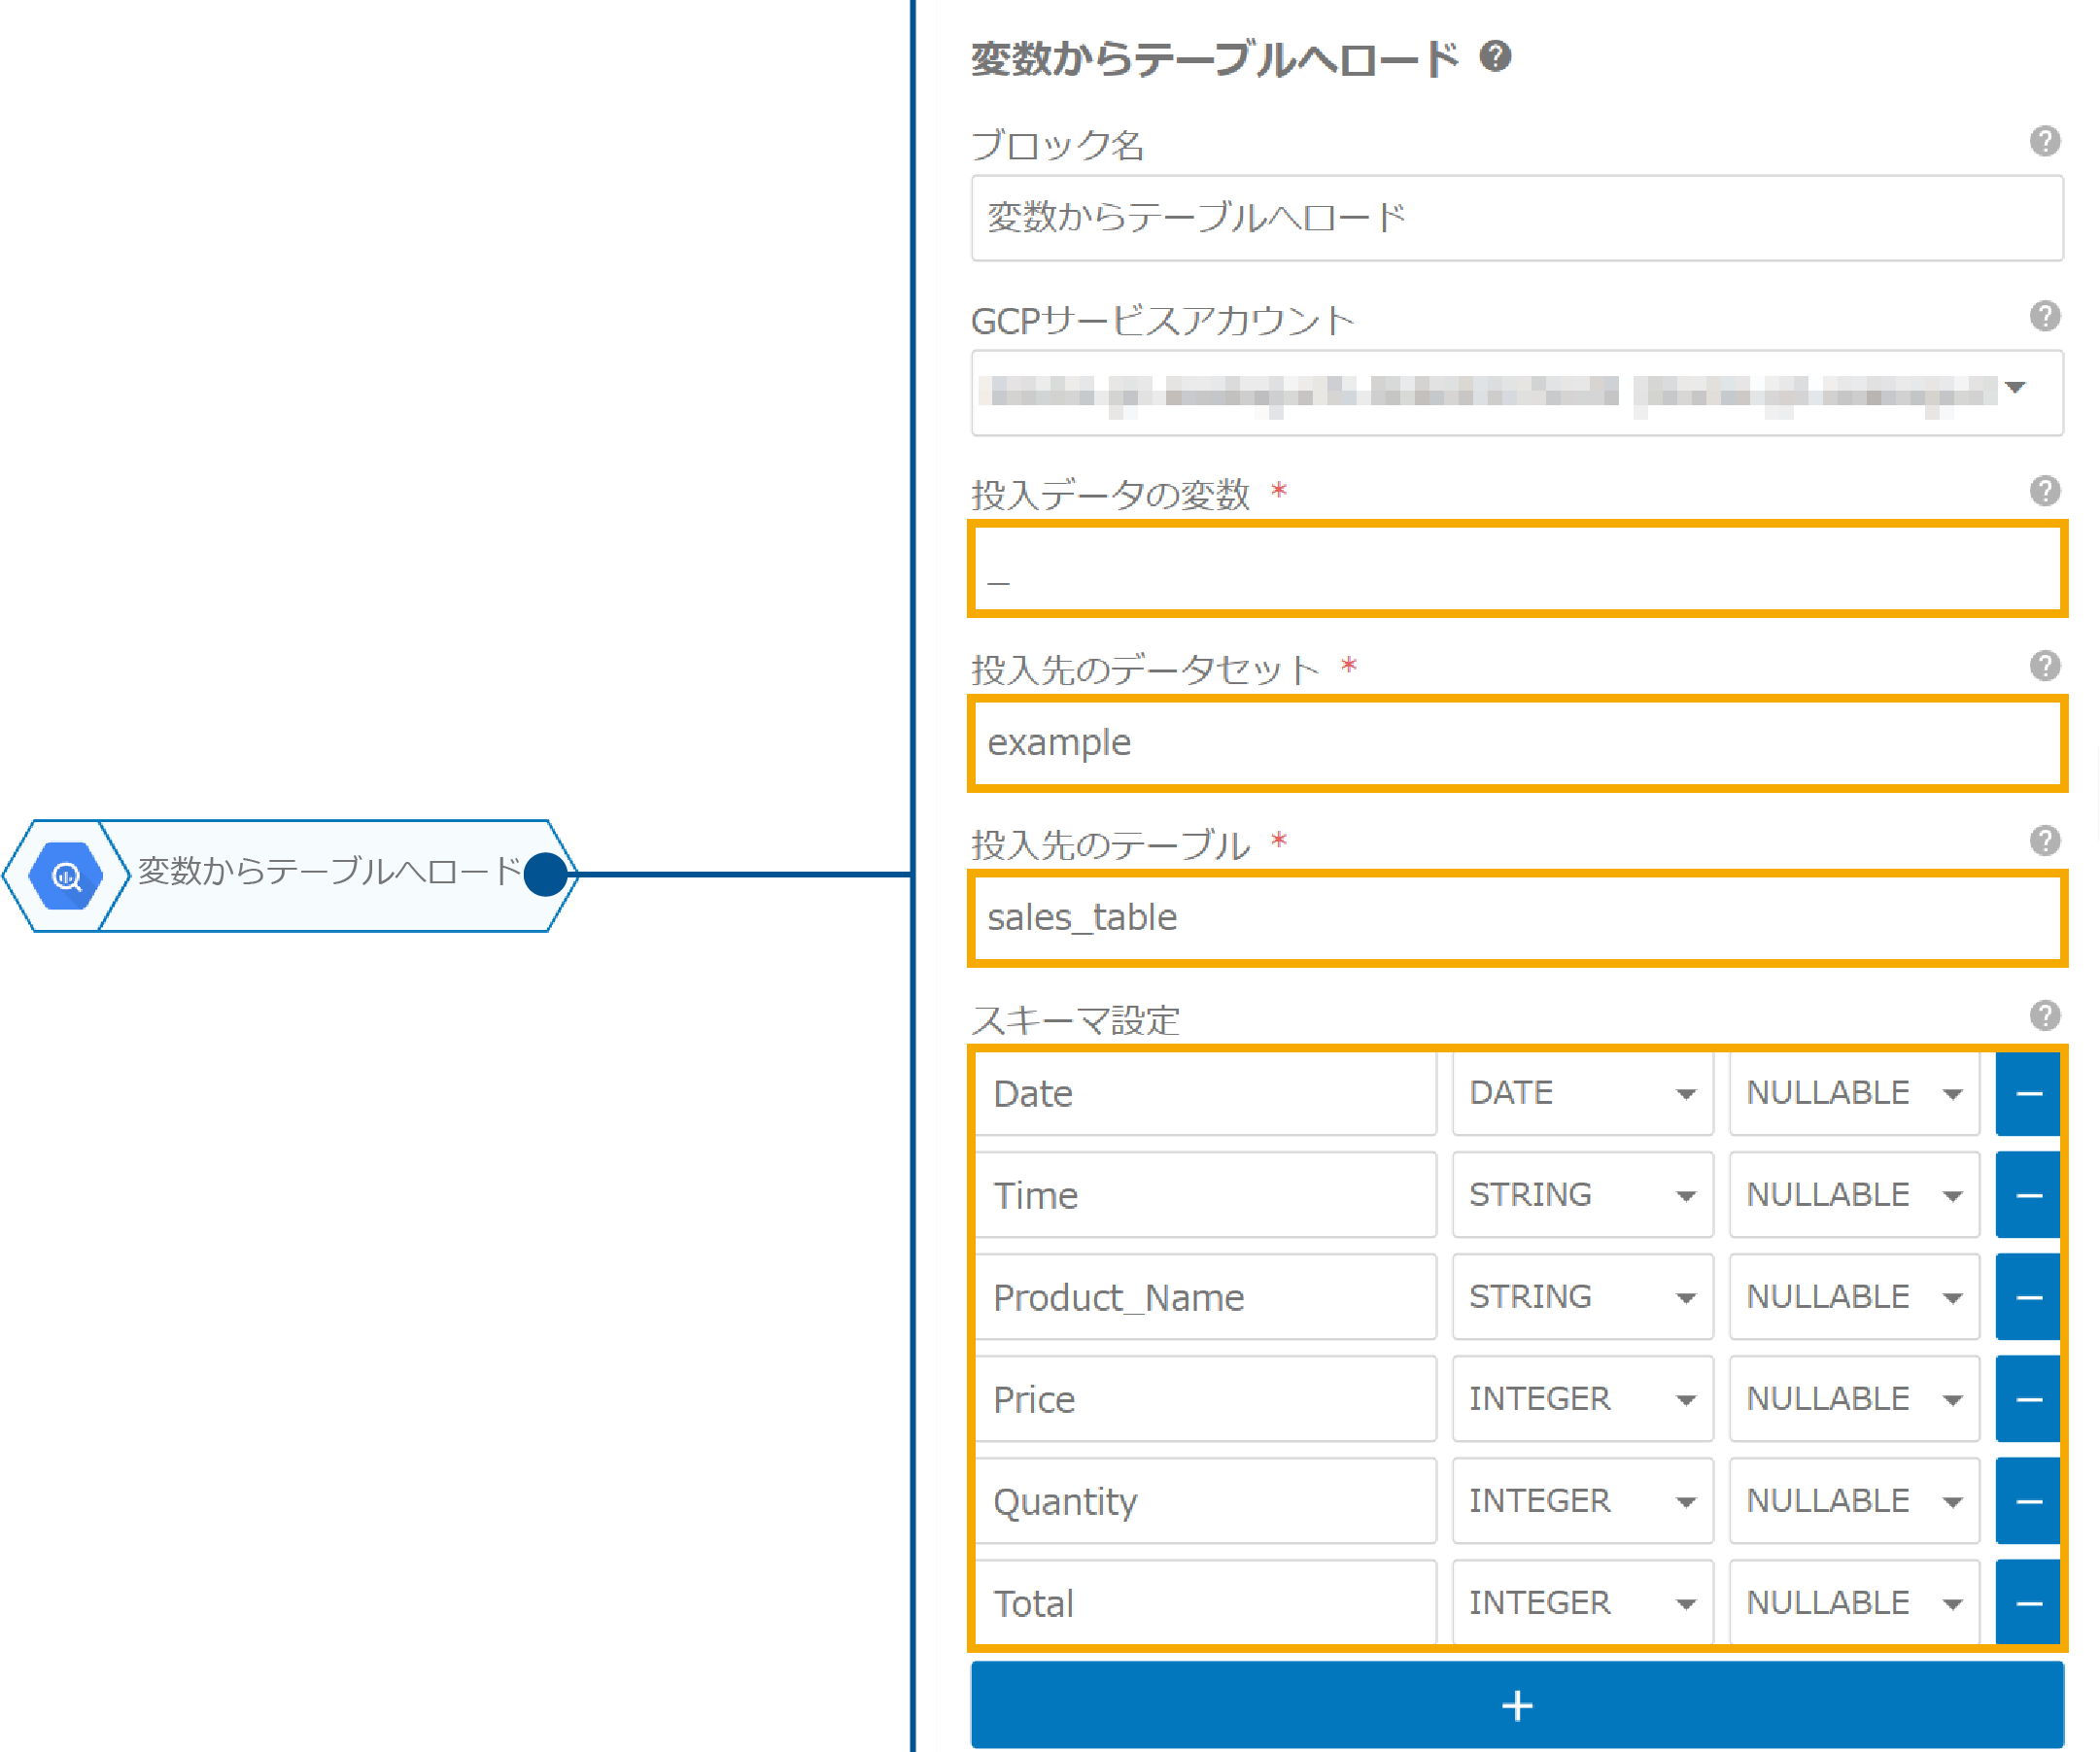Click the Price column name field
Screen dimensions: 2100x1752
coord(1206,1400)
